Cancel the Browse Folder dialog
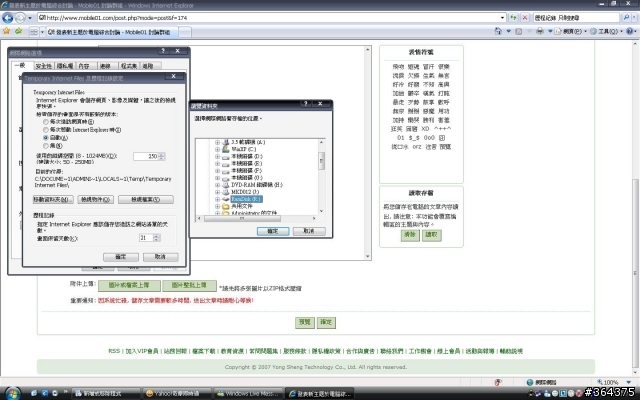Viewport: 640px width, 400px height. coord(309,231)
